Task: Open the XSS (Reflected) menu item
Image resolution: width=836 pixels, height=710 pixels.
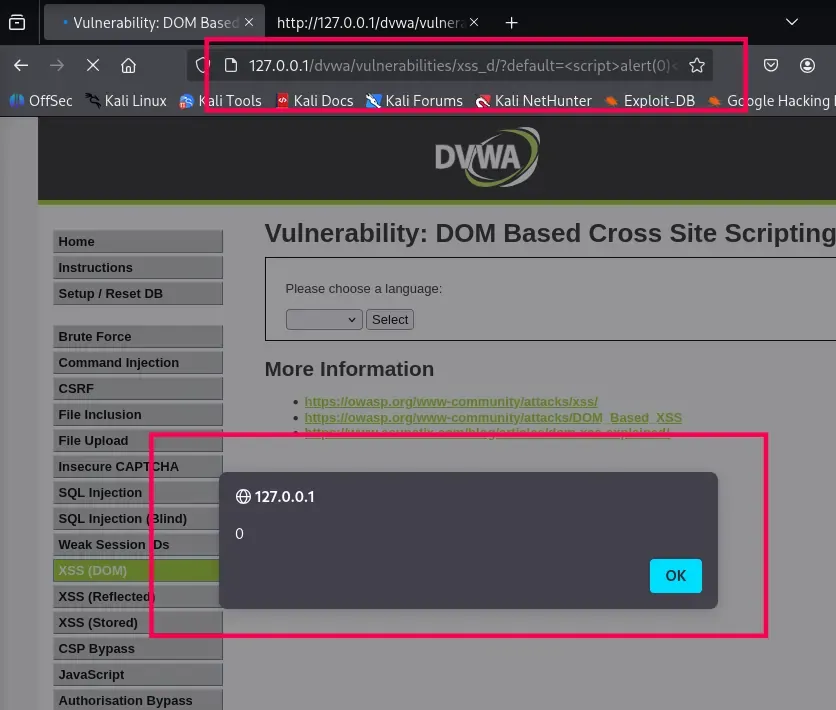Action: point(136,596)
